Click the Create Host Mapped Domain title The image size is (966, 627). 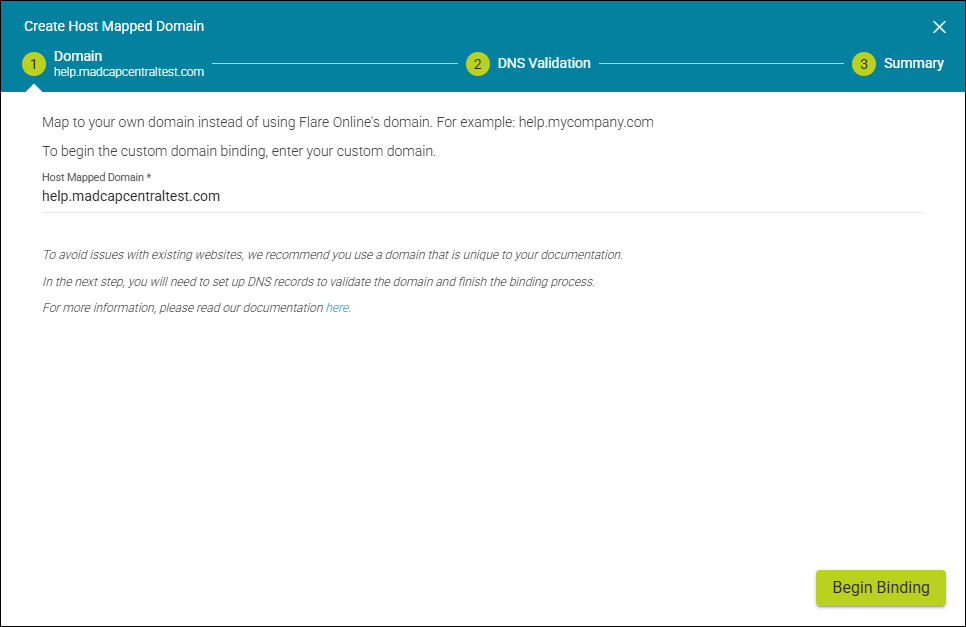pyautogui.click(x=114, y=26)
